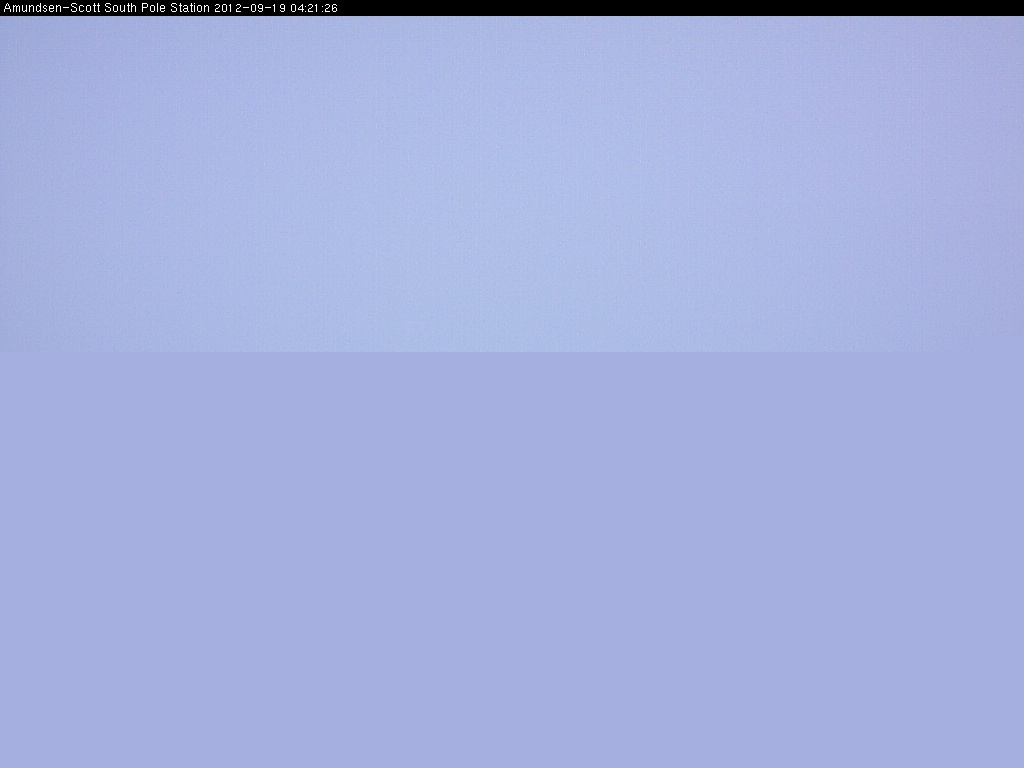Click the word "Station" in the caption
The image size is (1024, 768).
click(185, 8)
